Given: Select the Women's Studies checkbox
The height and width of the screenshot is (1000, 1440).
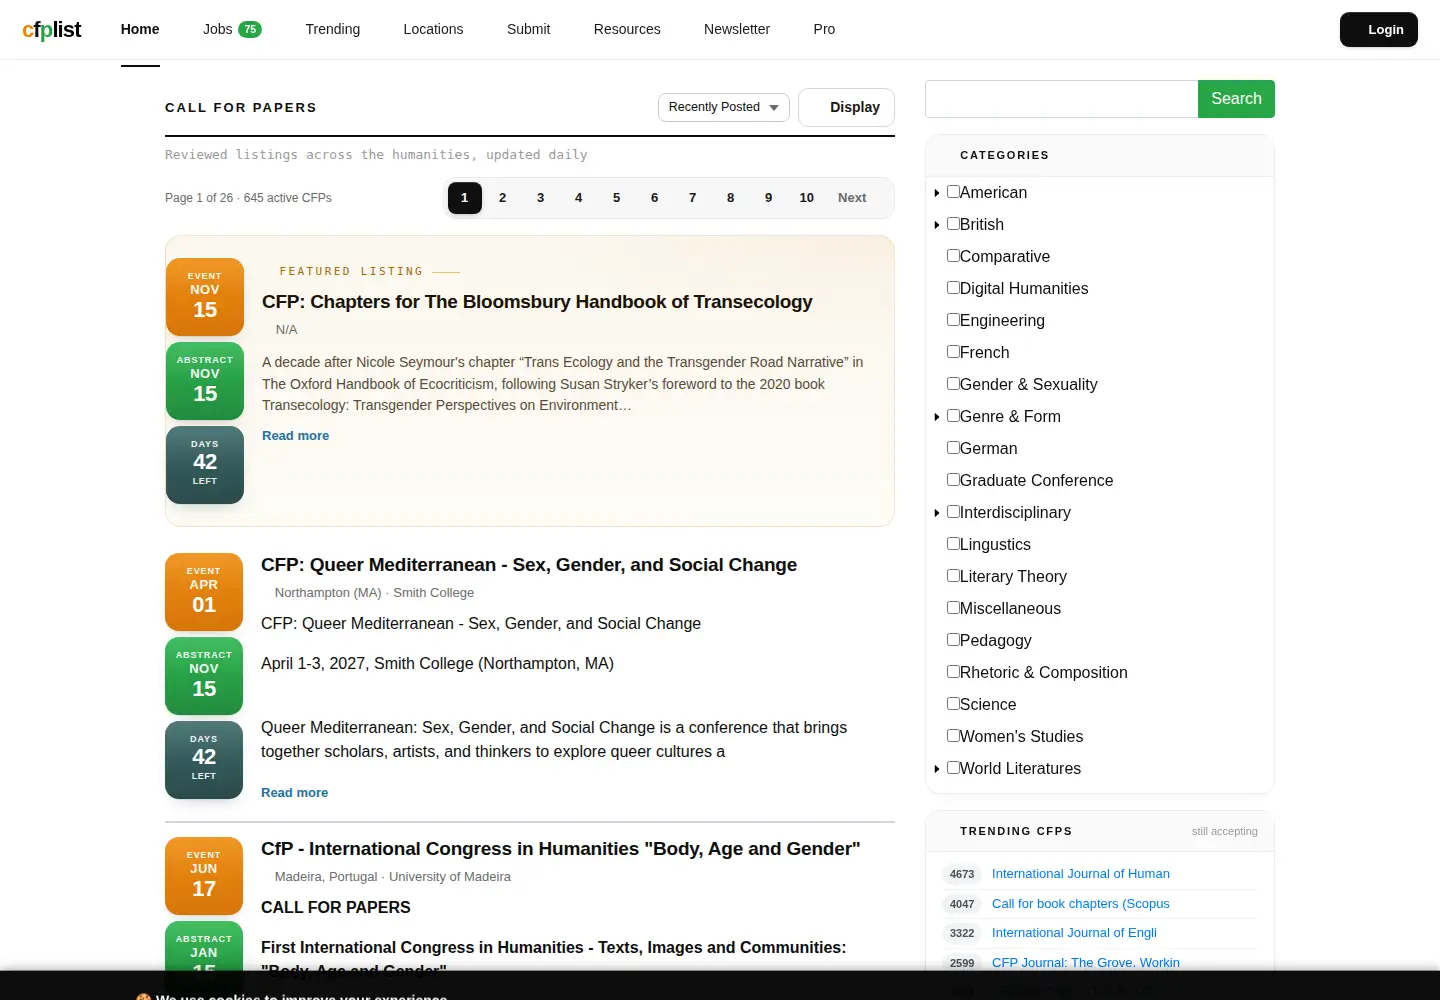Looking at the screenshot, I should tap(953, 735).
